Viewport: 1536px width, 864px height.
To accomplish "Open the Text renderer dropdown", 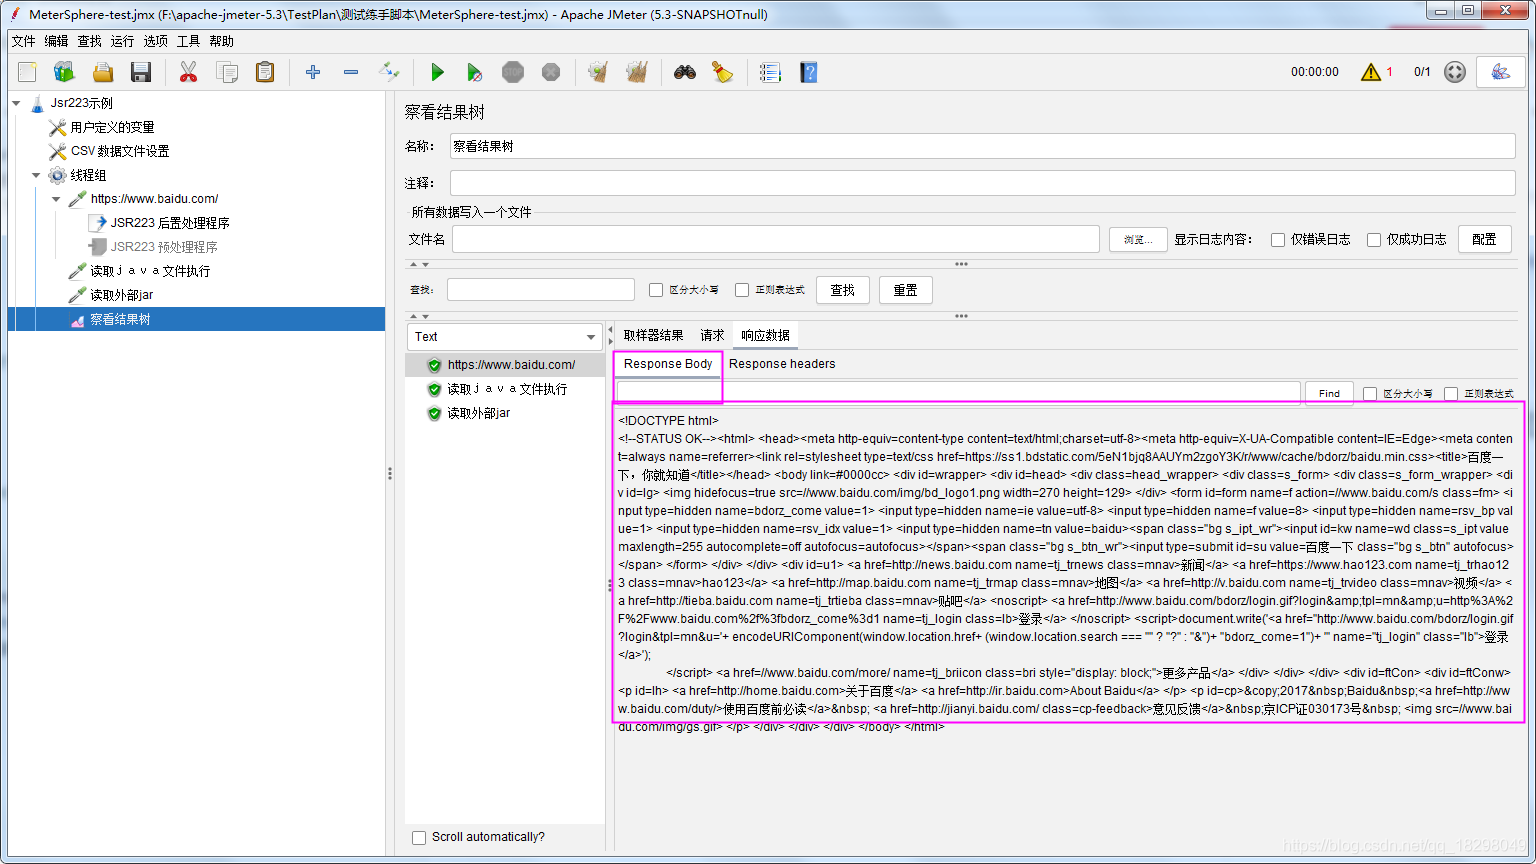I will (x=504, y=337).
